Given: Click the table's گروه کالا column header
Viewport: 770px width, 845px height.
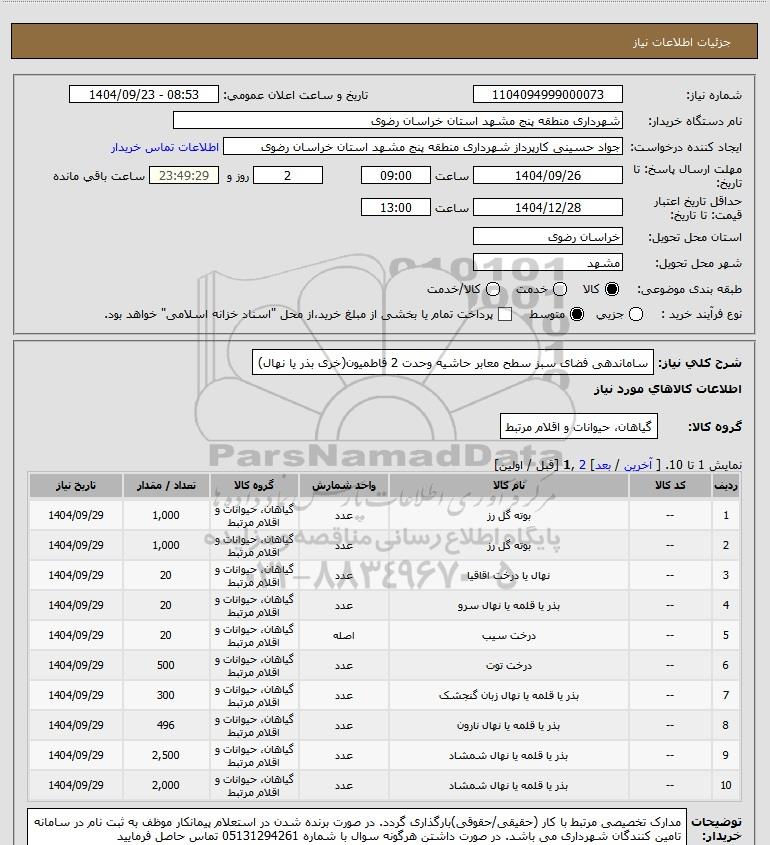Looking at the screenshot, I should (x=254, y=485).
